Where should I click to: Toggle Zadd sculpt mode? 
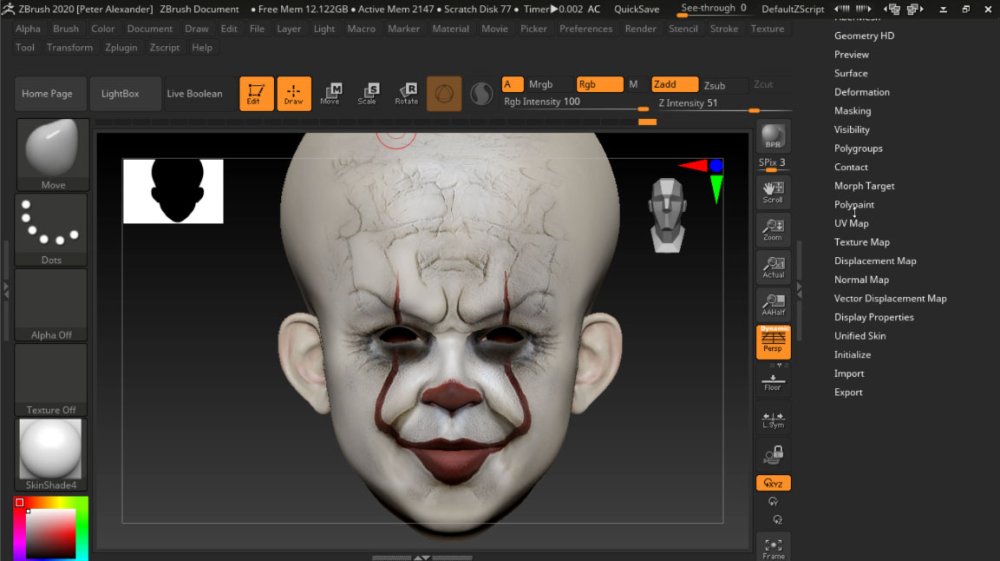pyautogui.click(x=674, y=84)
